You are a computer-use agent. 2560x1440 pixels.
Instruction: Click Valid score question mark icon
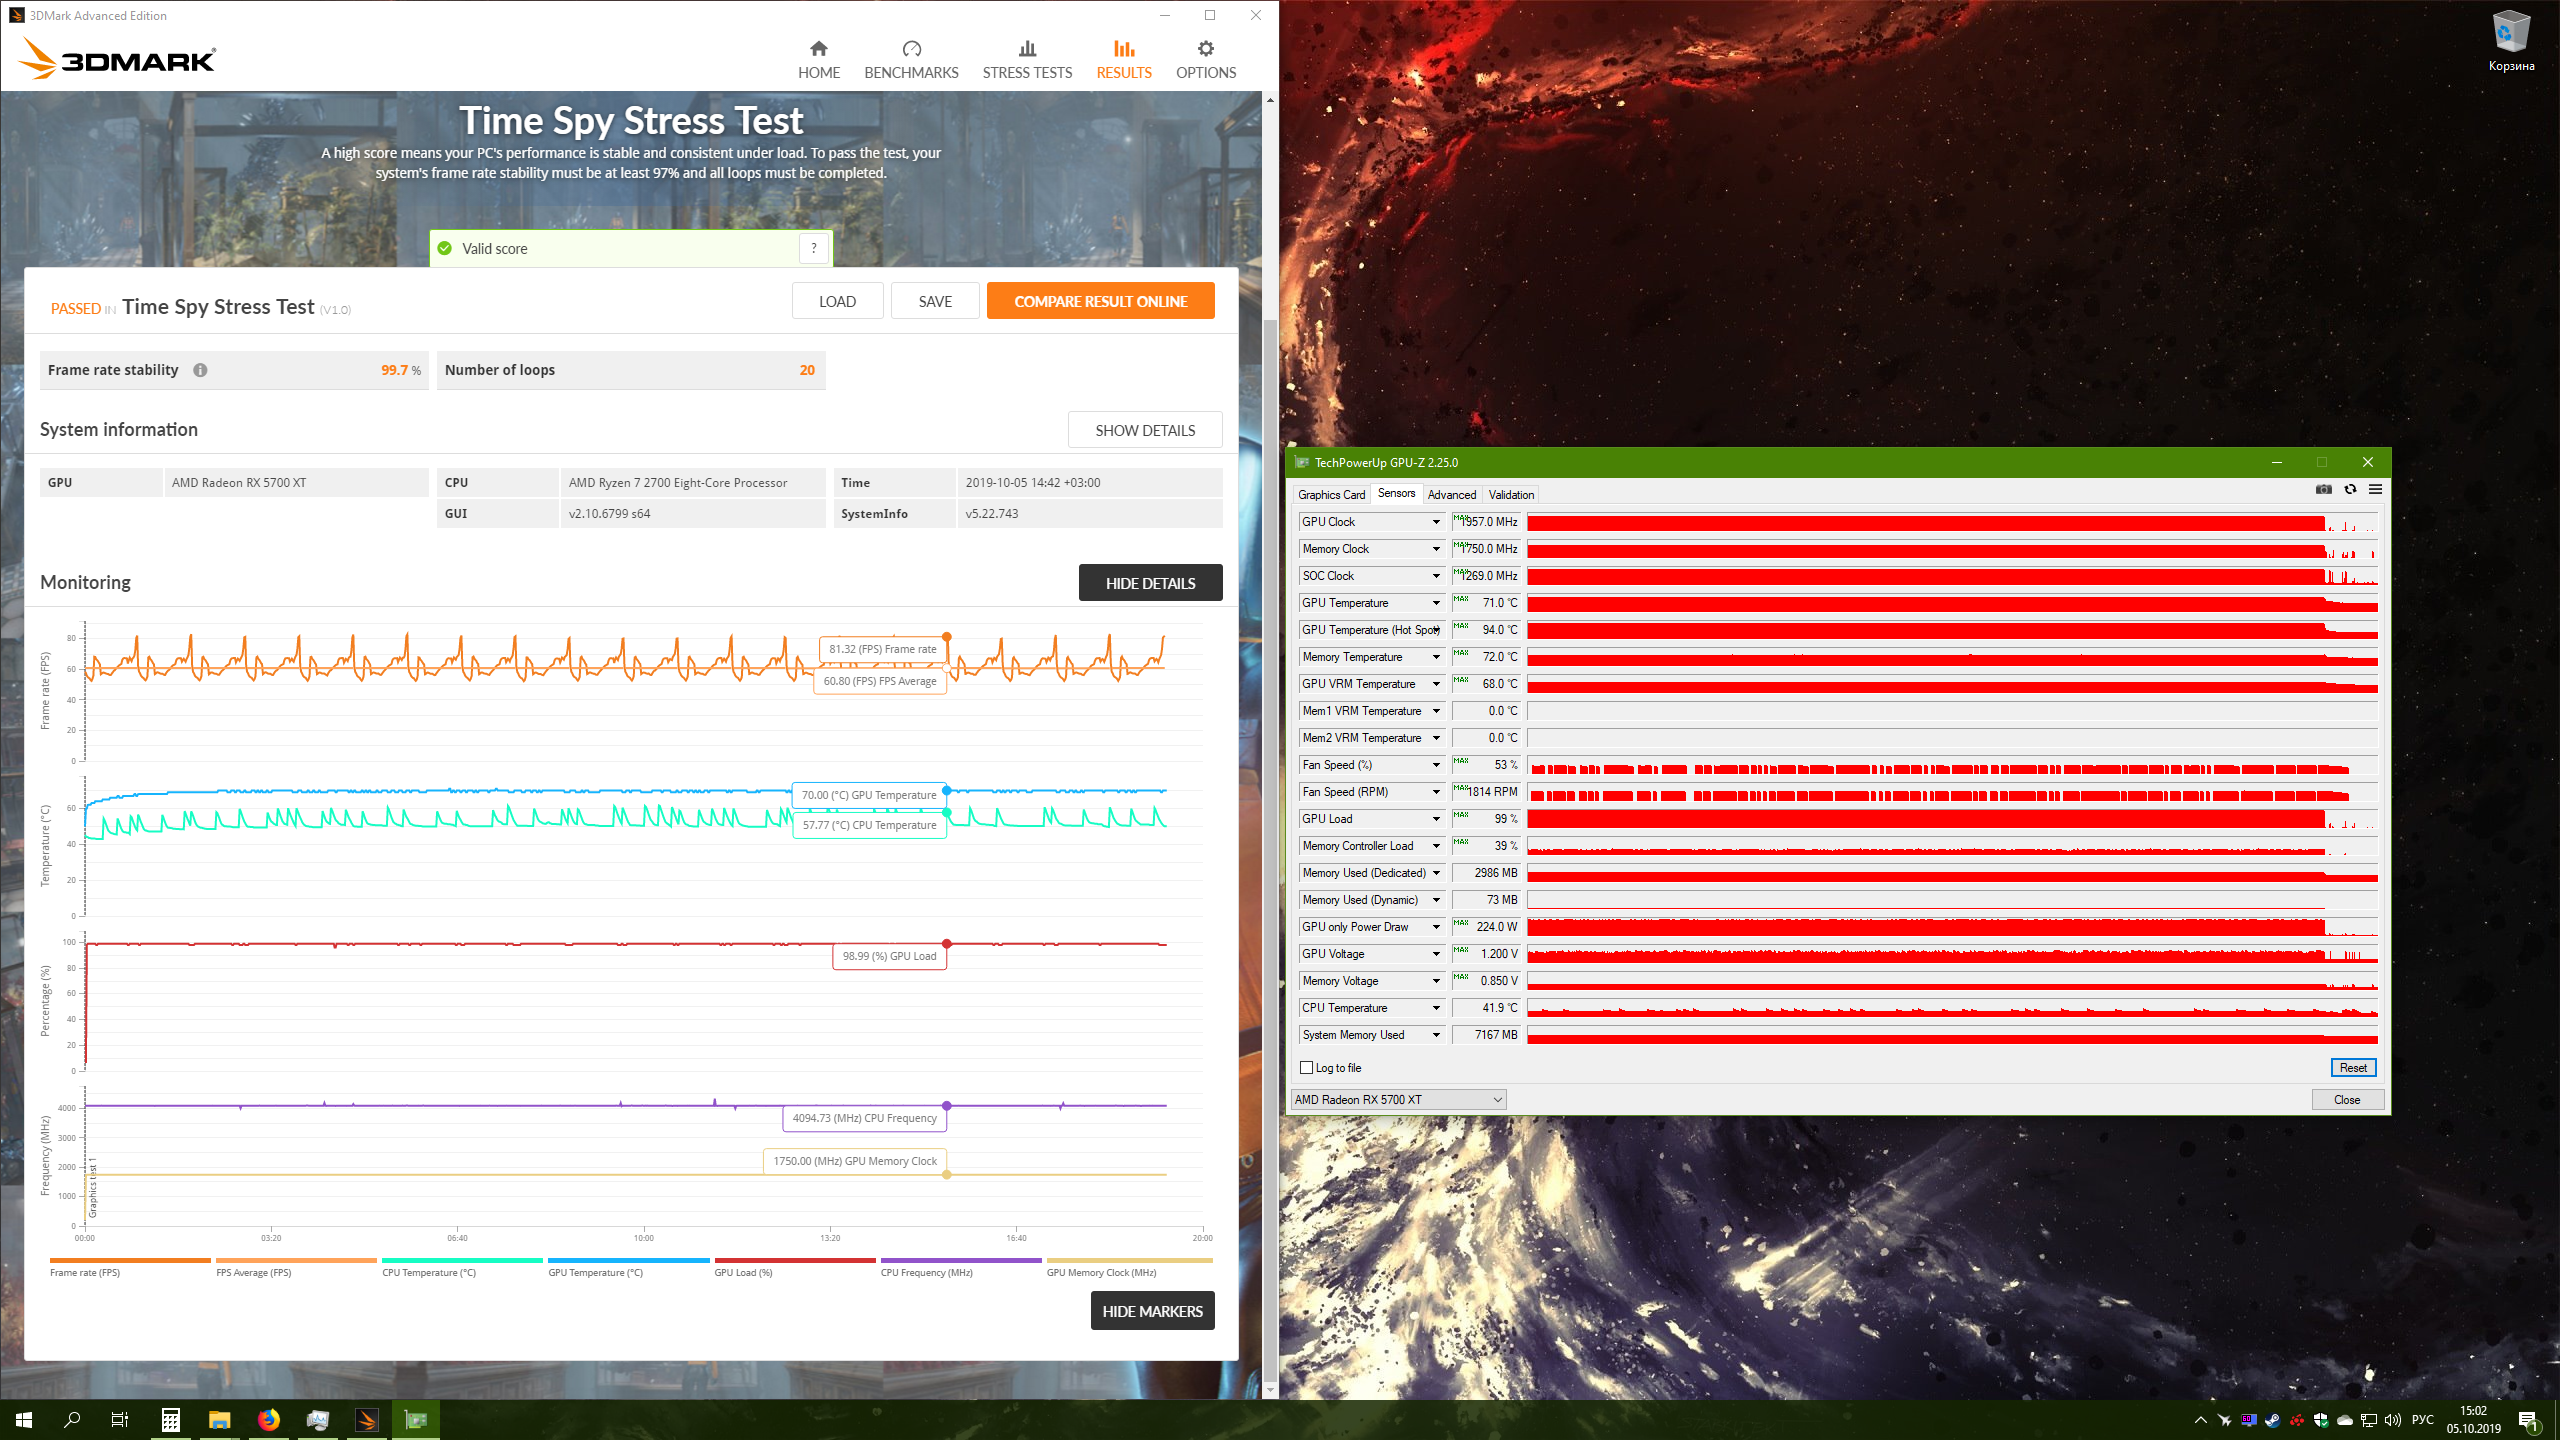point(814,248)
